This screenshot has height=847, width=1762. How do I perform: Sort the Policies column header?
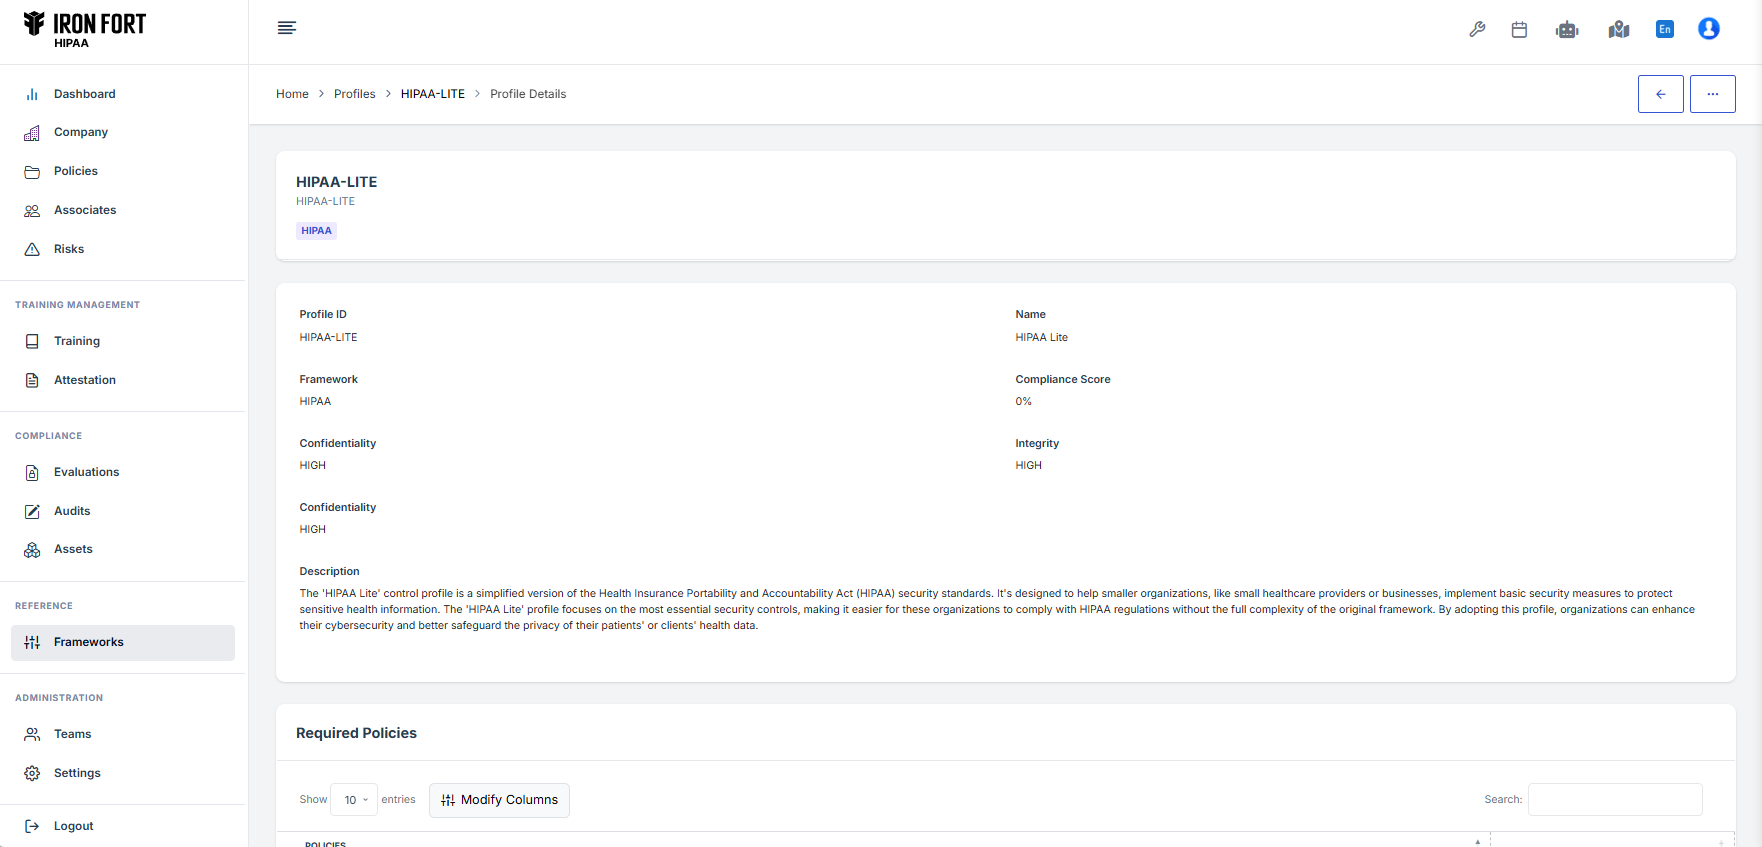326,843
